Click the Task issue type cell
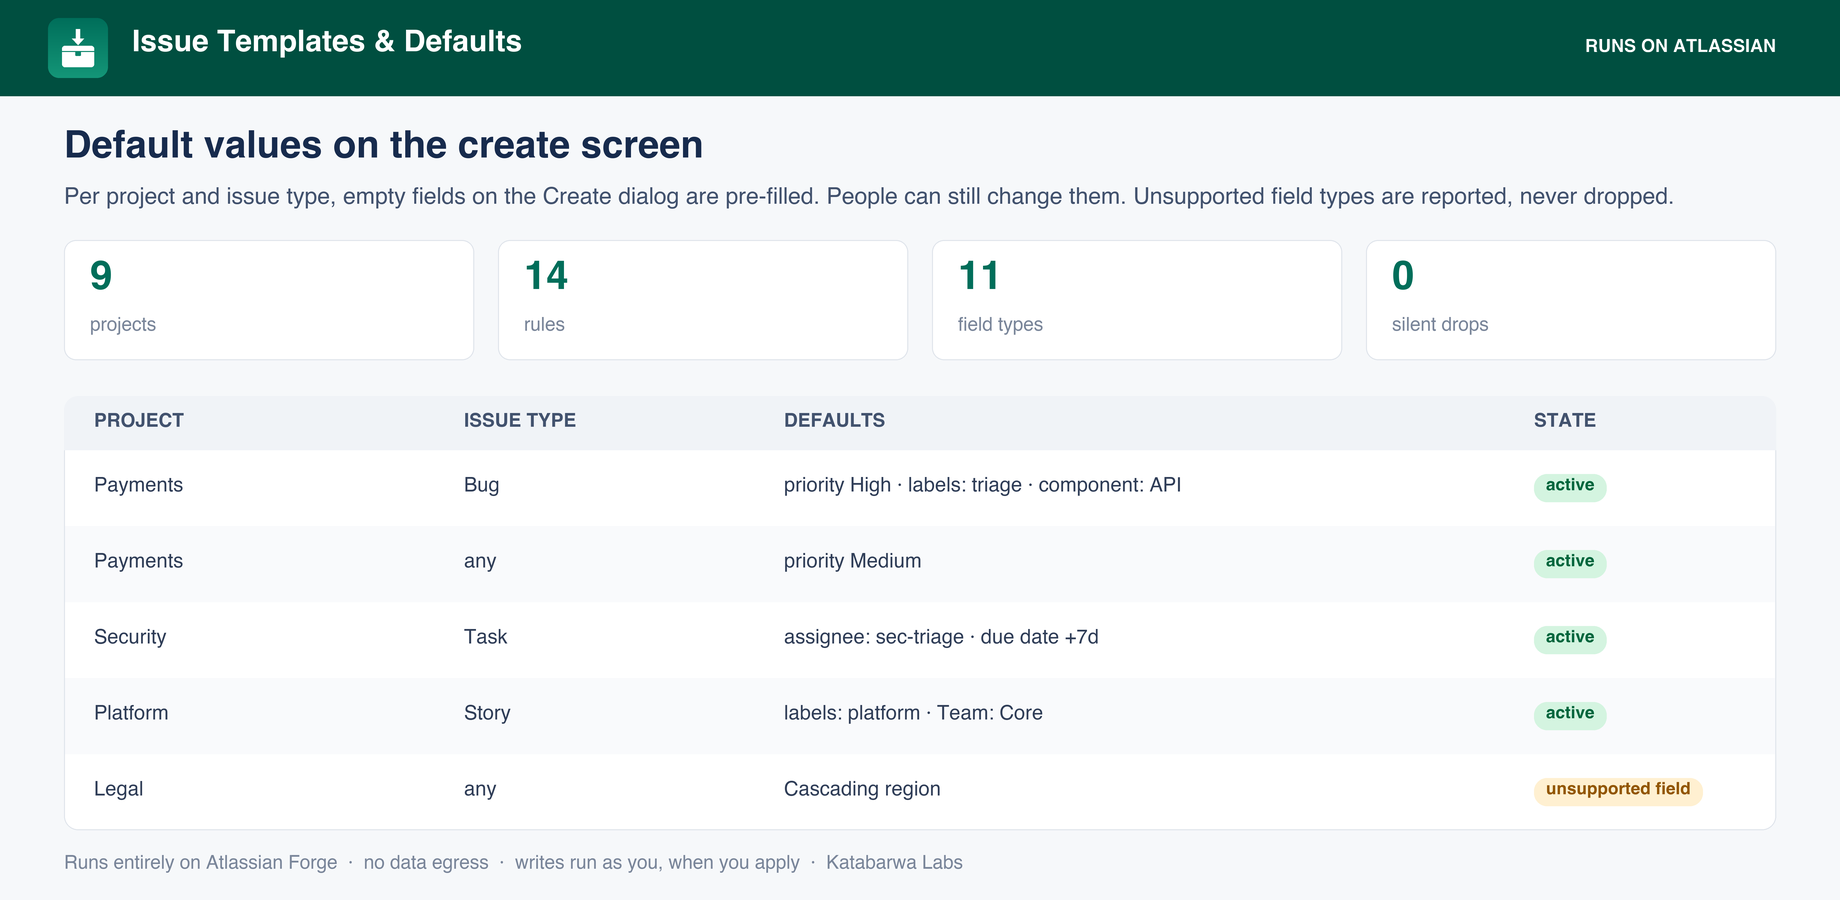 tap(486, 637)
